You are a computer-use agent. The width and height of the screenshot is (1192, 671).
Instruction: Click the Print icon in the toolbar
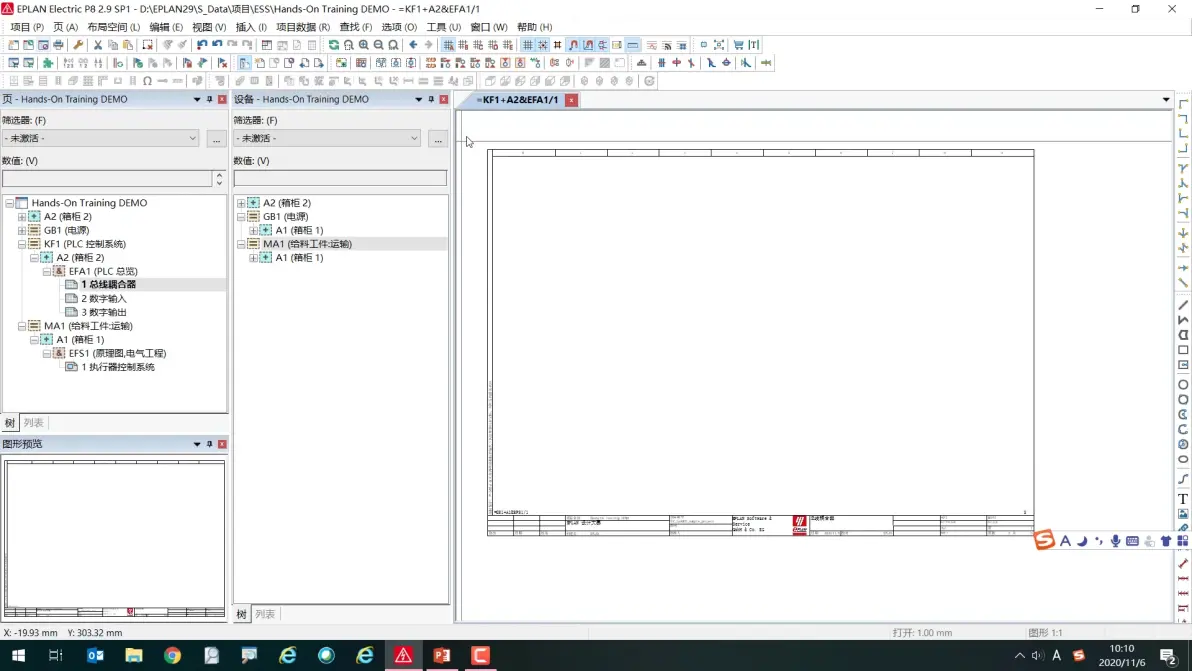point(58,45)
